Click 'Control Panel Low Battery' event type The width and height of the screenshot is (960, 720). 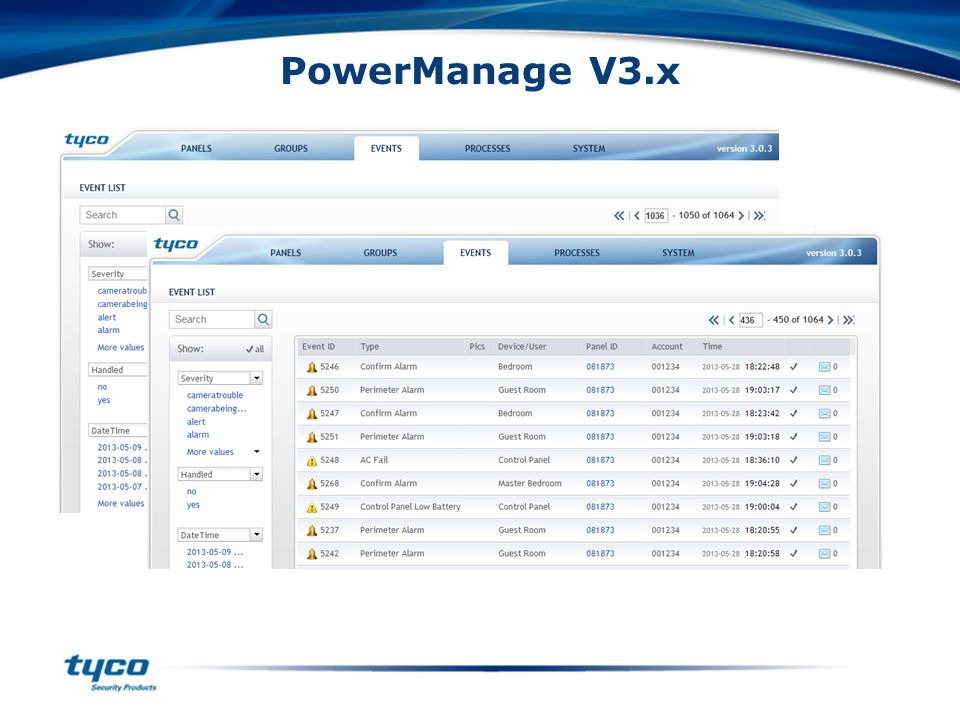pos(410,507)
